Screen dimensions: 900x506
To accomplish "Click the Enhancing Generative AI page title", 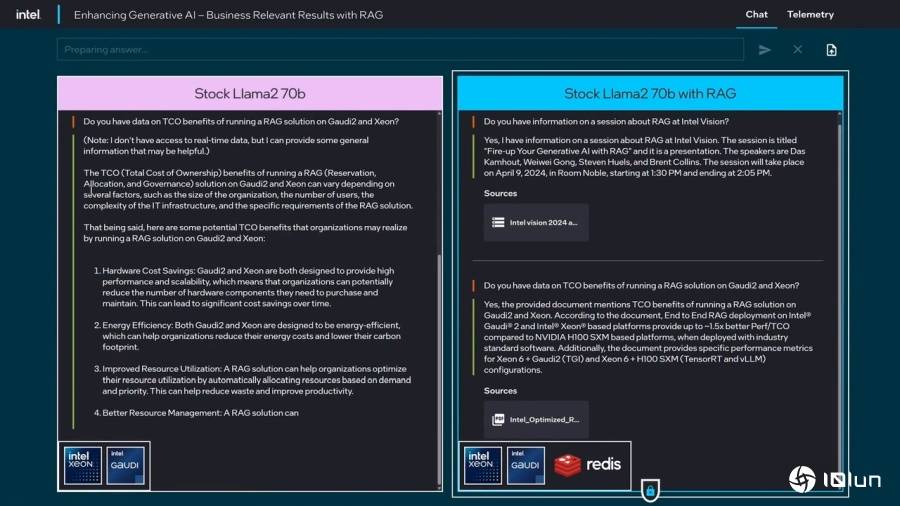I will point(228,15).
